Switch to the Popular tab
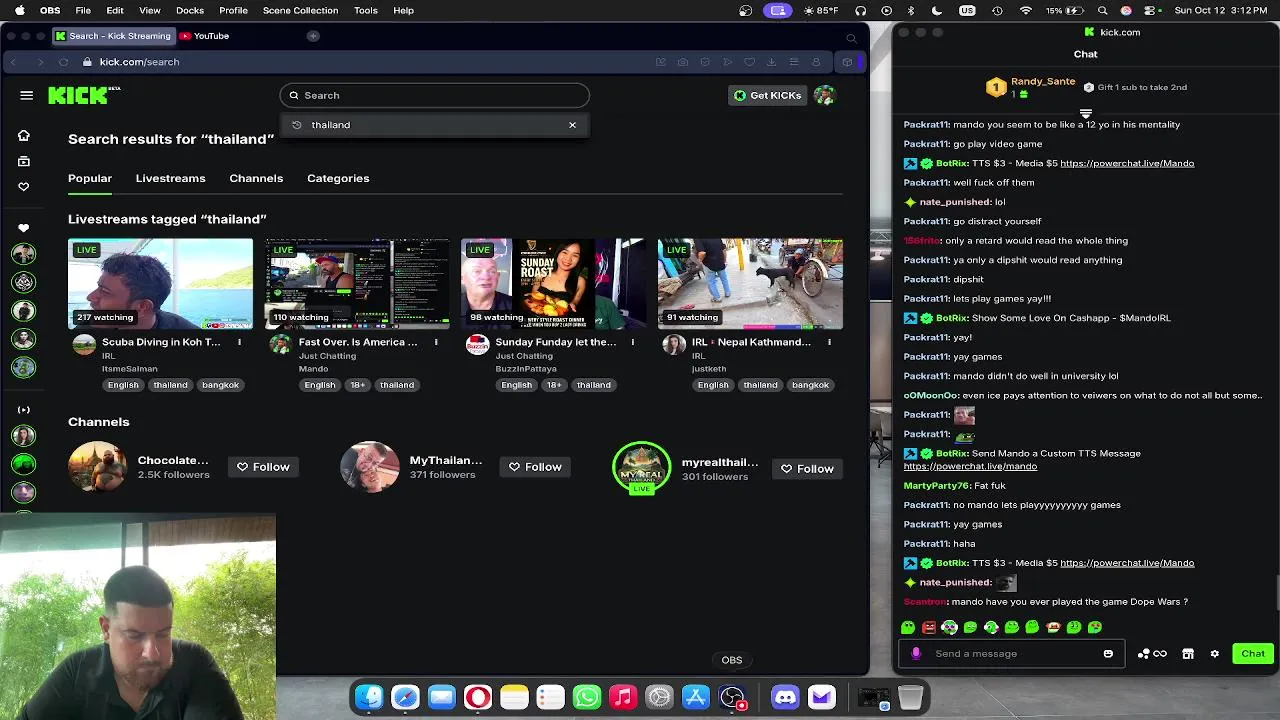 (90, 178)
